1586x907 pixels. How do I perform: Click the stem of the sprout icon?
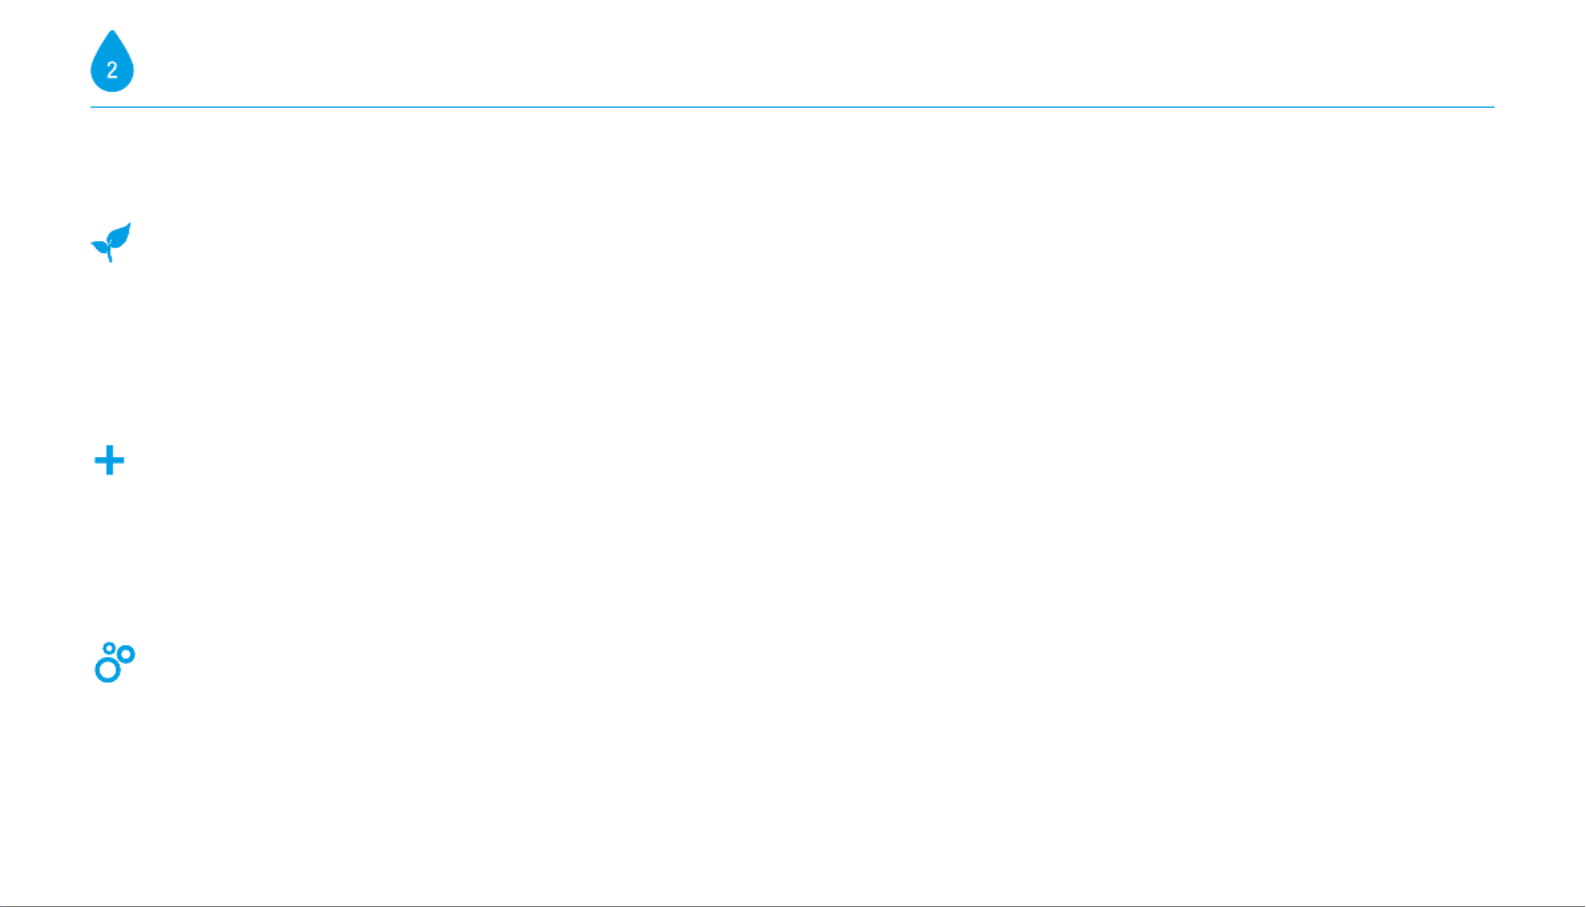110,256
